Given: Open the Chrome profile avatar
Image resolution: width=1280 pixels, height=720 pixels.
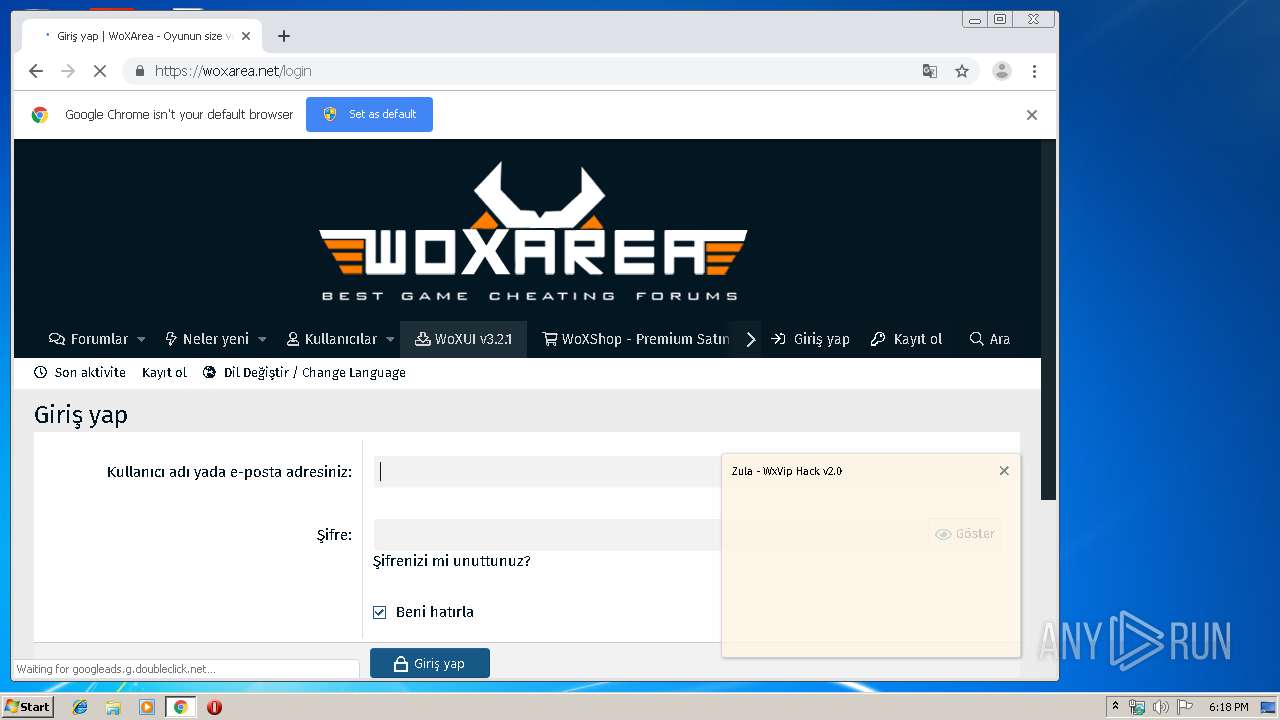Looking at the screenshot, I should point(1001,71).
